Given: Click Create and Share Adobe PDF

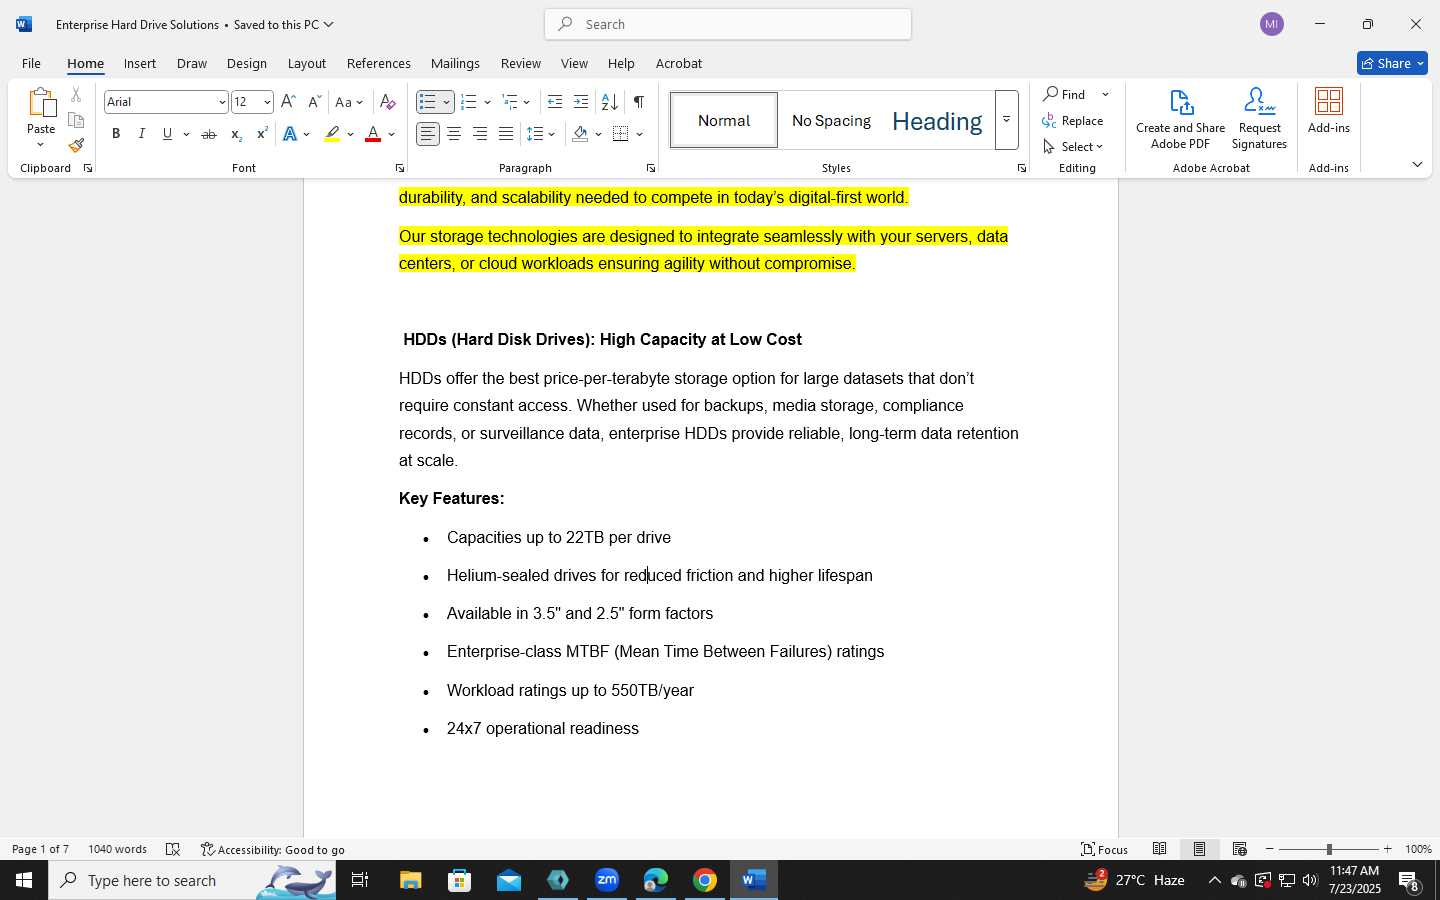Looking at the screenshot, I should [x=1181, y=118].
